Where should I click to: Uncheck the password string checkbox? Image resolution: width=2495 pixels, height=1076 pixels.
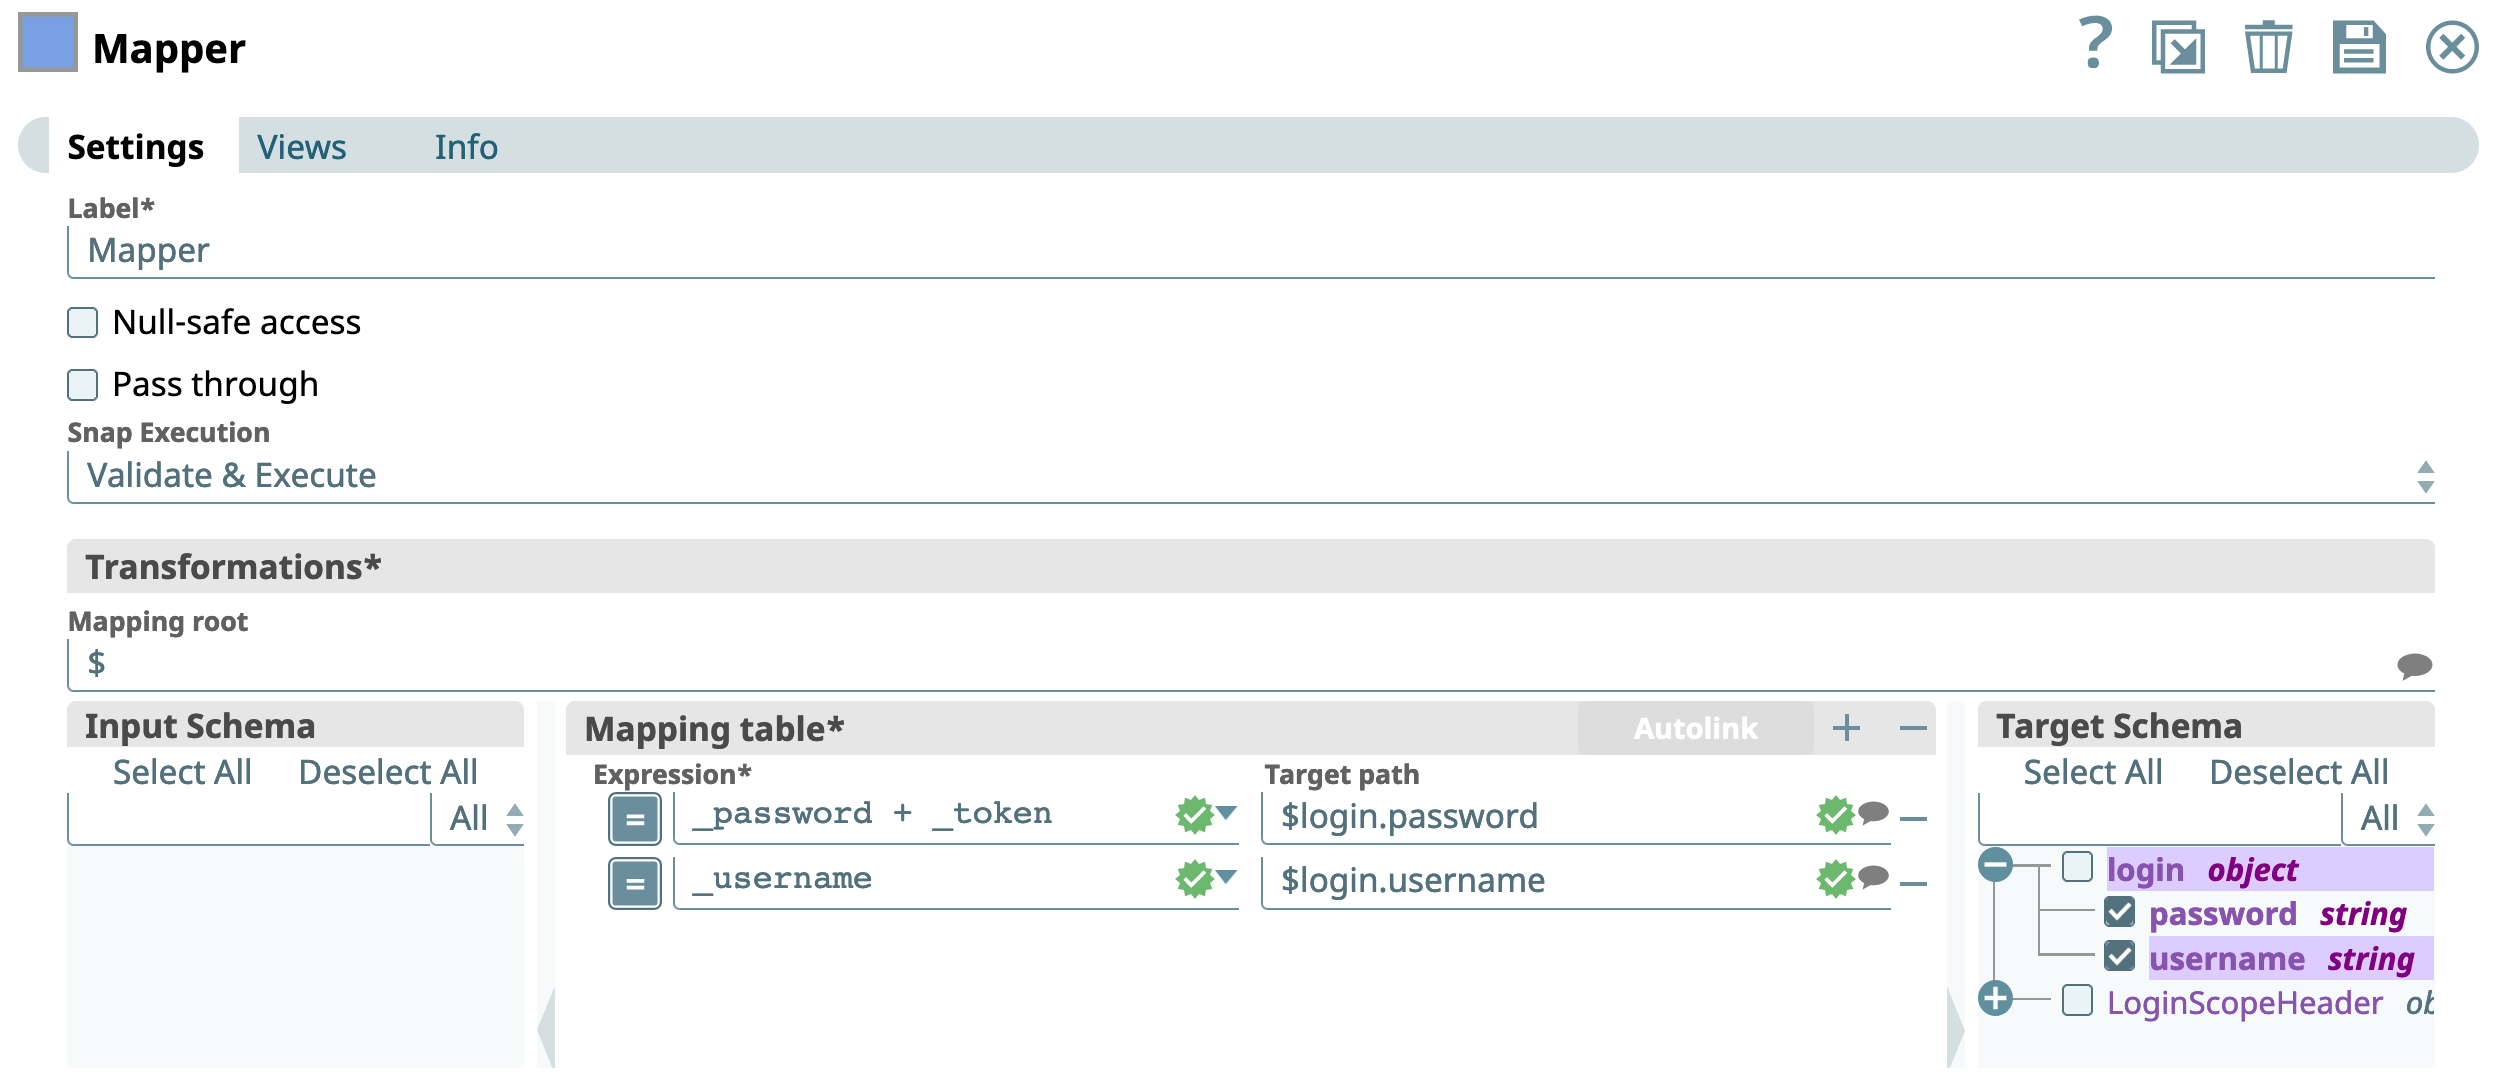pyautogui.click(x=2119, y=912)
